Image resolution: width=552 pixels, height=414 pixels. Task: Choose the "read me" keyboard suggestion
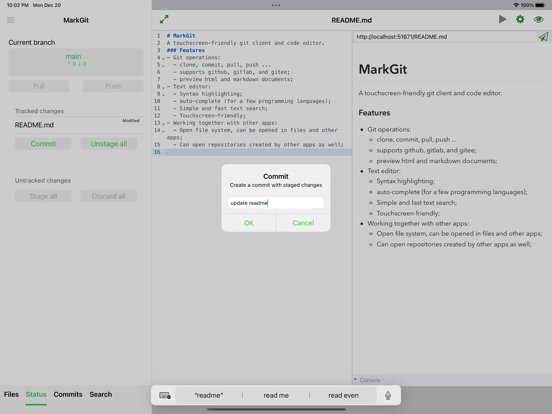click(x=276, y=395)
